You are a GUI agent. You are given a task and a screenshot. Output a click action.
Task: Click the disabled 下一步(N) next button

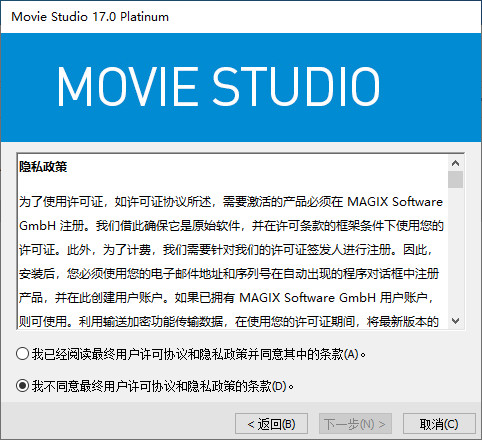coord(355,424)
